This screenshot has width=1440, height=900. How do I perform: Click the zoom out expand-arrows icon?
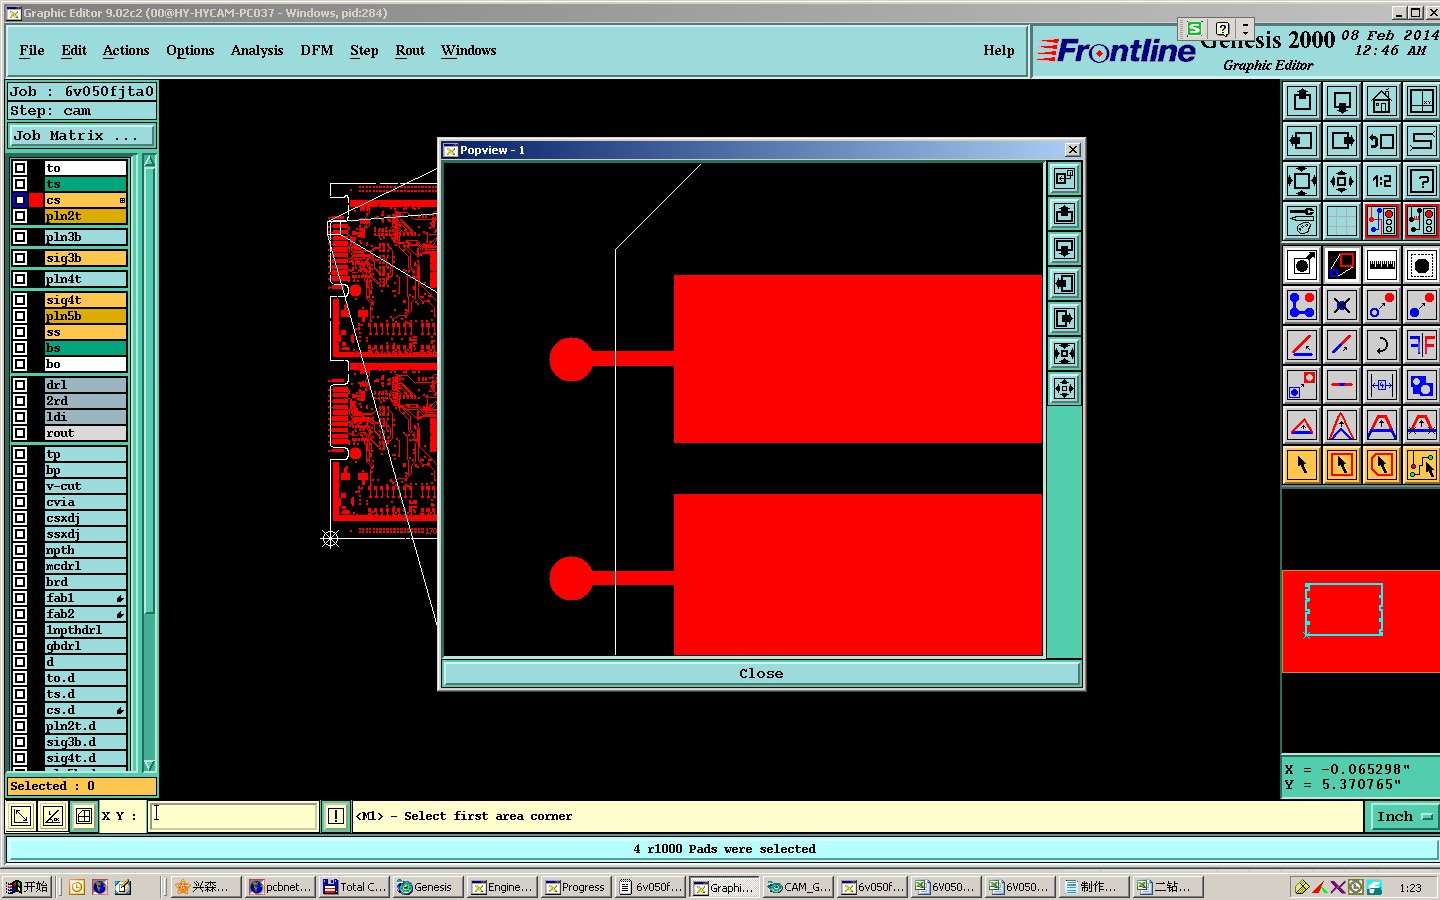tap(1302, 181)
